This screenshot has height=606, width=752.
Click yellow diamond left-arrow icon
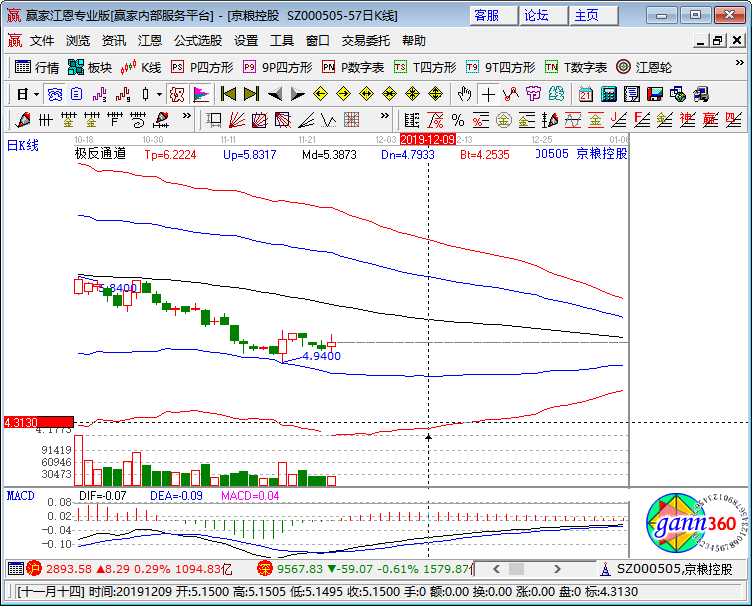click(x=320, y=94)
